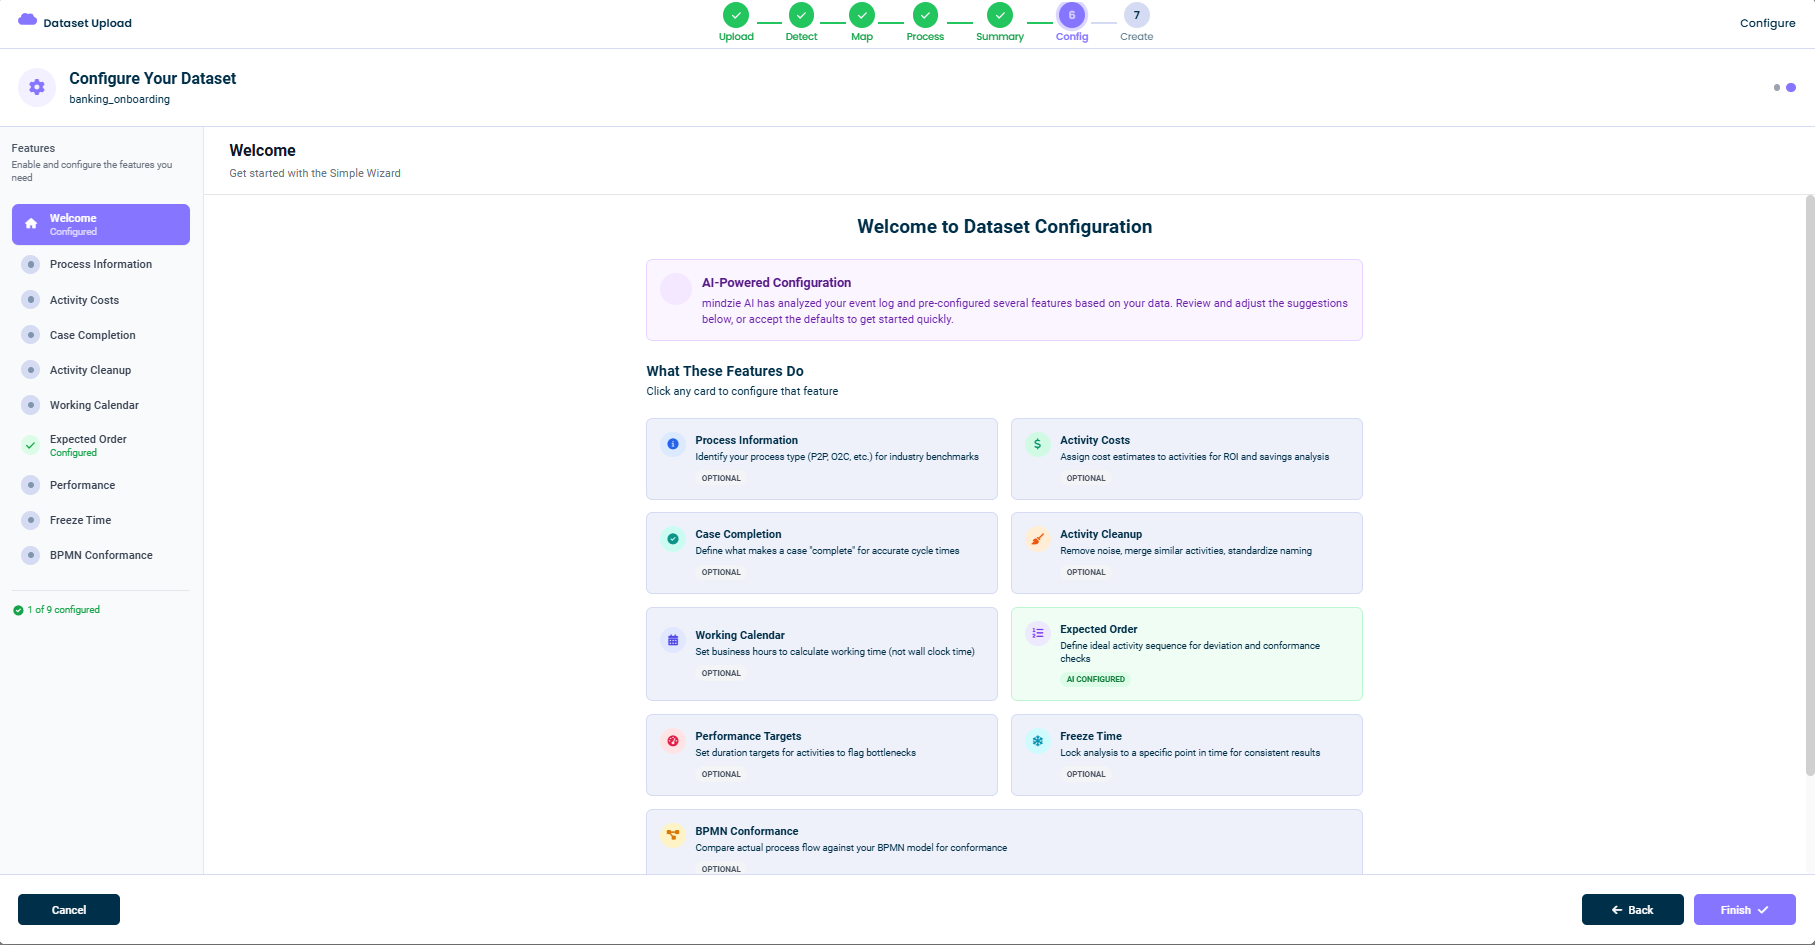Open Process Information in sidebar
Screen dimensions: 1815x945
[x=101, y=264]
